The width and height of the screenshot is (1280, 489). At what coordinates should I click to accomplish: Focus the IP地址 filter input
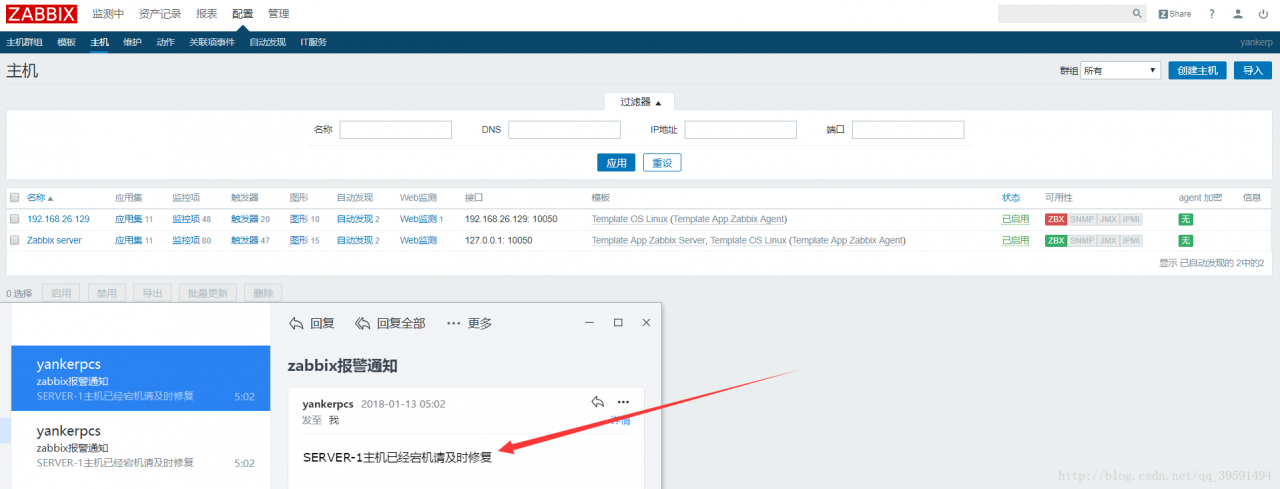[741, 130]
